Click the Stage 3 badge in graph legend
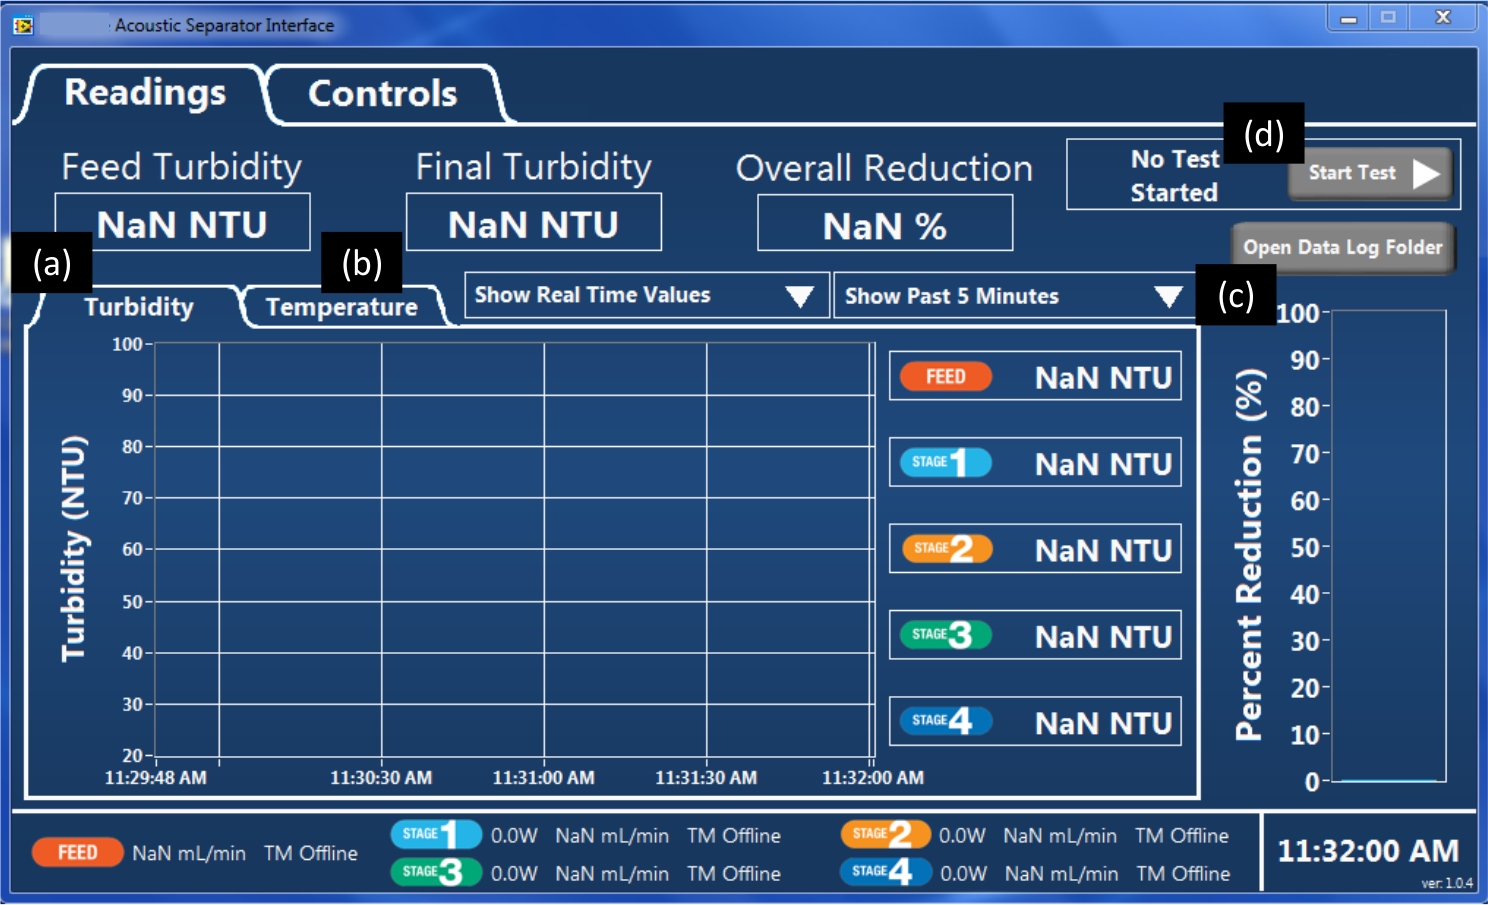This screenshot has height=905, width=1488. [x=945, y=634]
